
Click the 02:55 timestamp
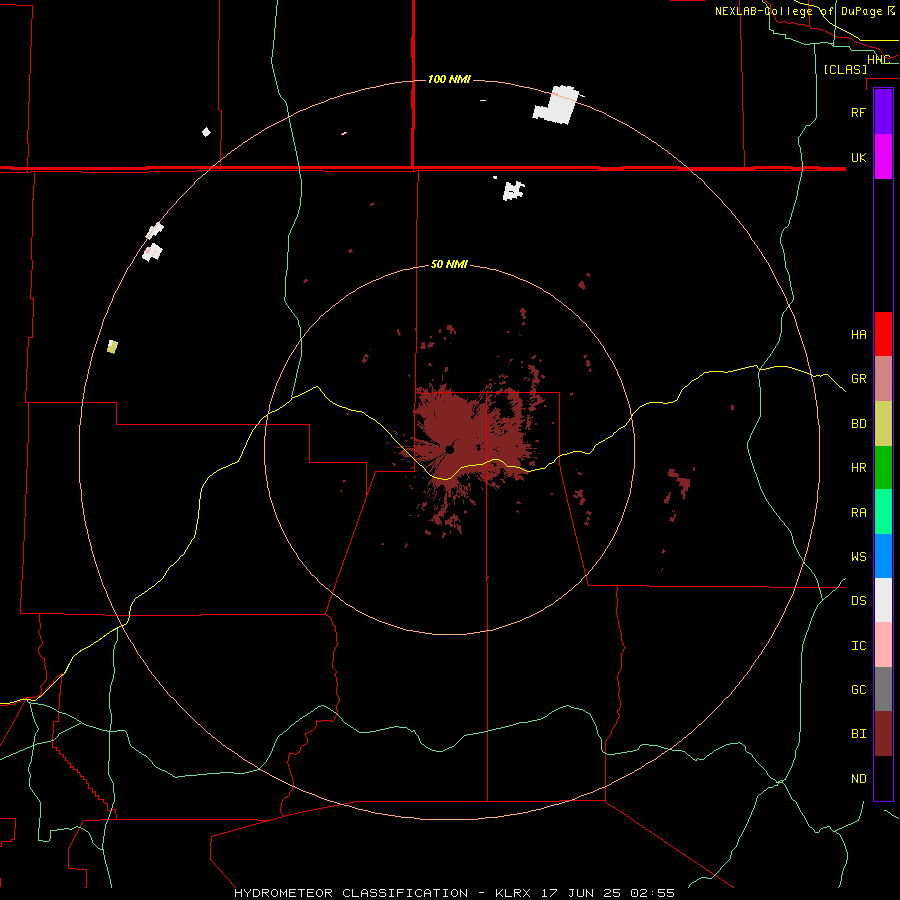[x=652, y=893]
